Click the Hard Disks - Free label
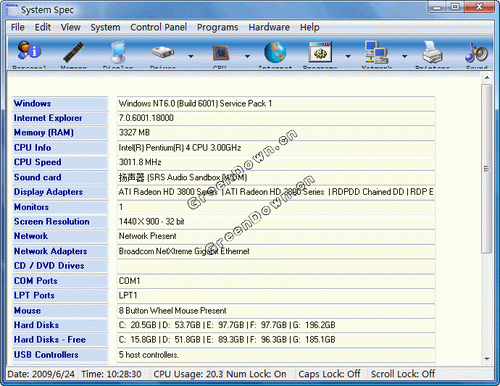Image resolution: width=500 pixels, height=386 pixels. click(x=50, y=340)
